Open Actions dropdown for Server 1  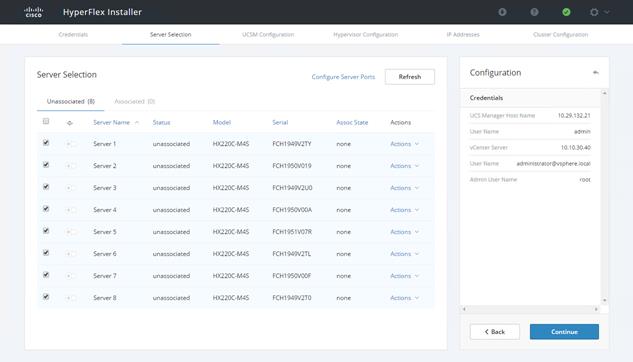tap(405, 144)
